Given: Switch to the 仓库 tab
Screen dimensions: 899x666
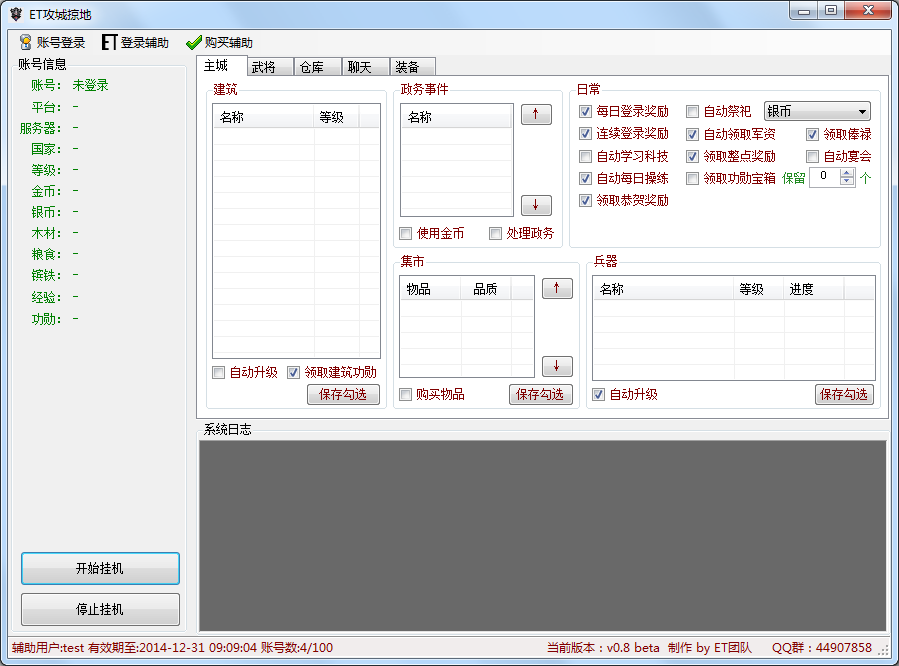Looking at the screenshot, I should coord(318,67).
